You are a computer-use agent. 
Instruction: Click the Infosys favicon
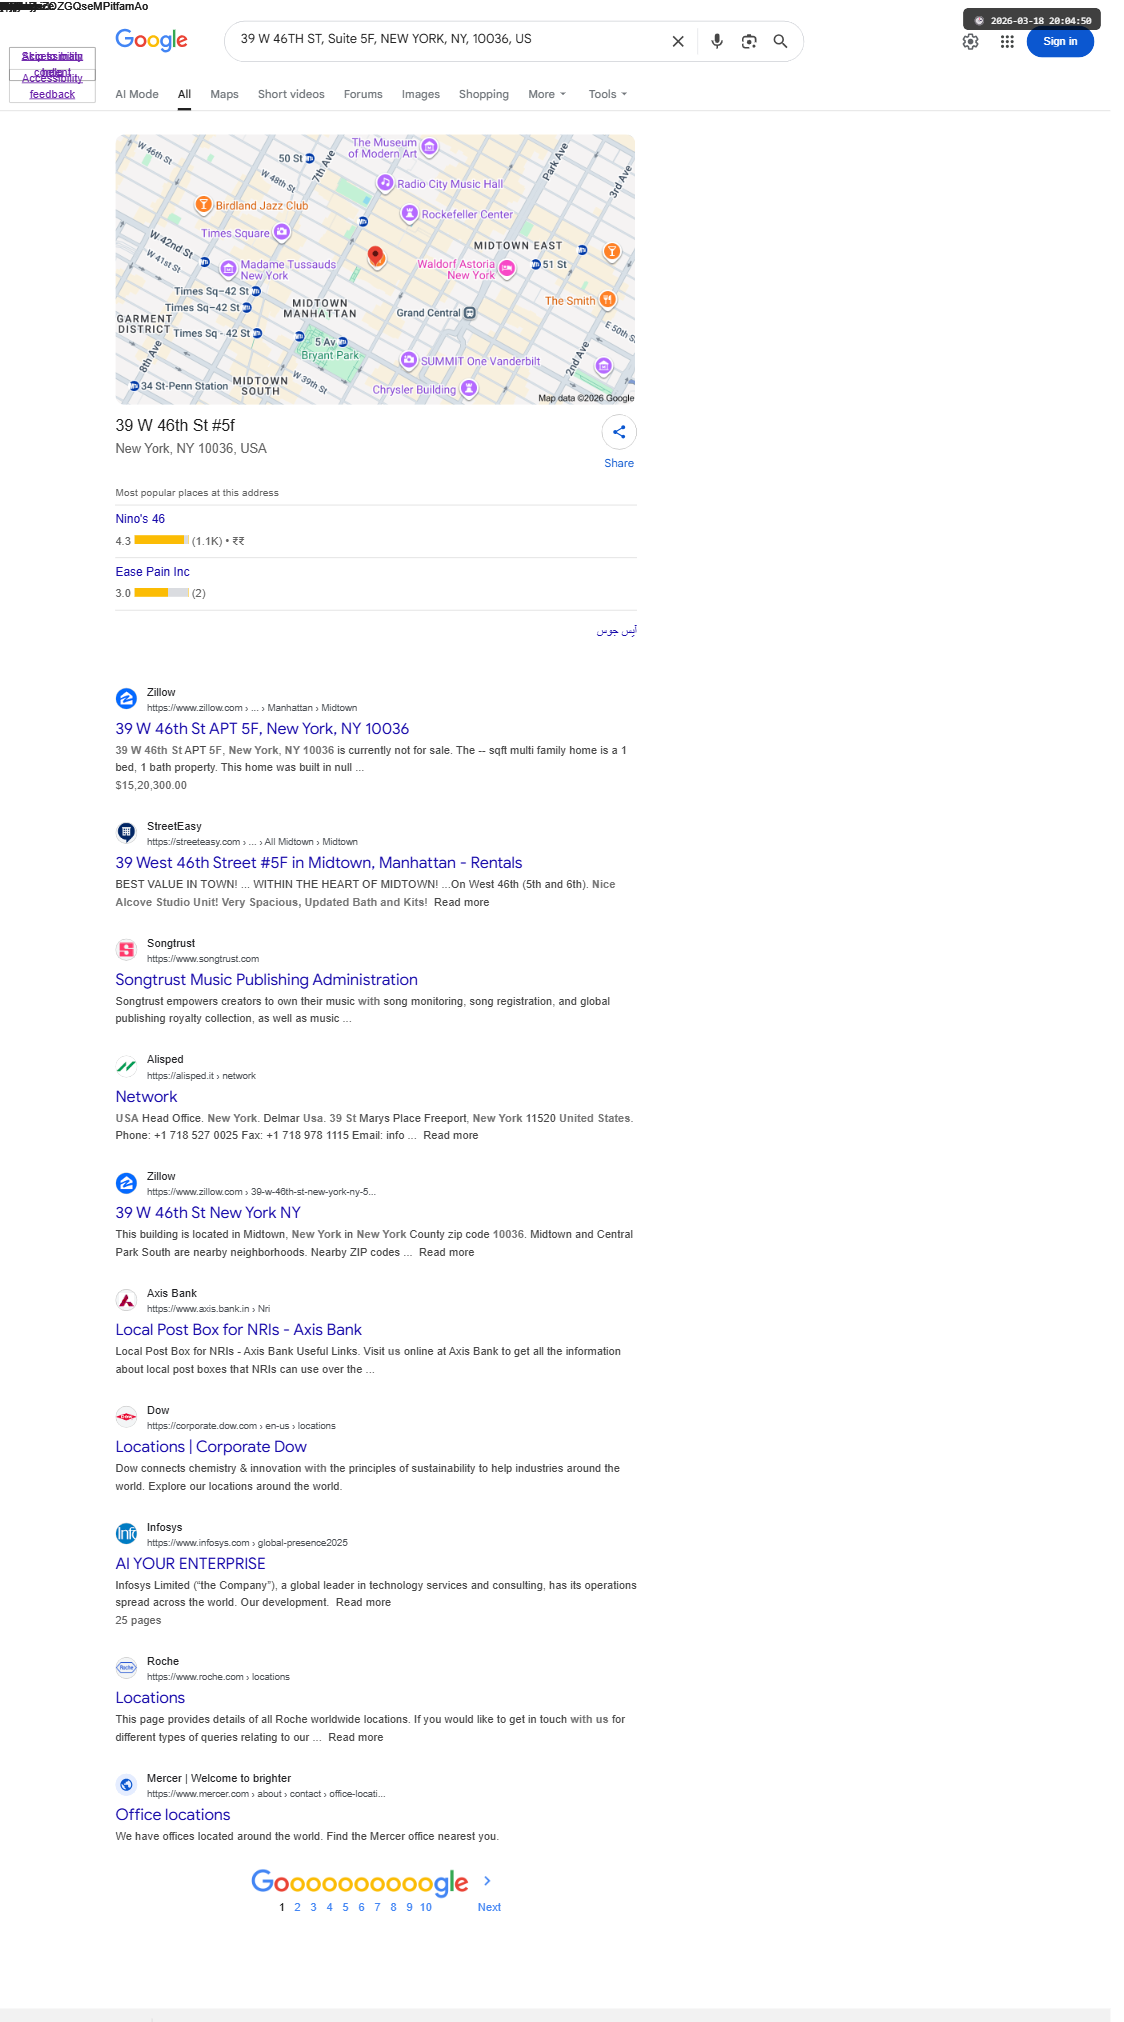pos(126,1534)
